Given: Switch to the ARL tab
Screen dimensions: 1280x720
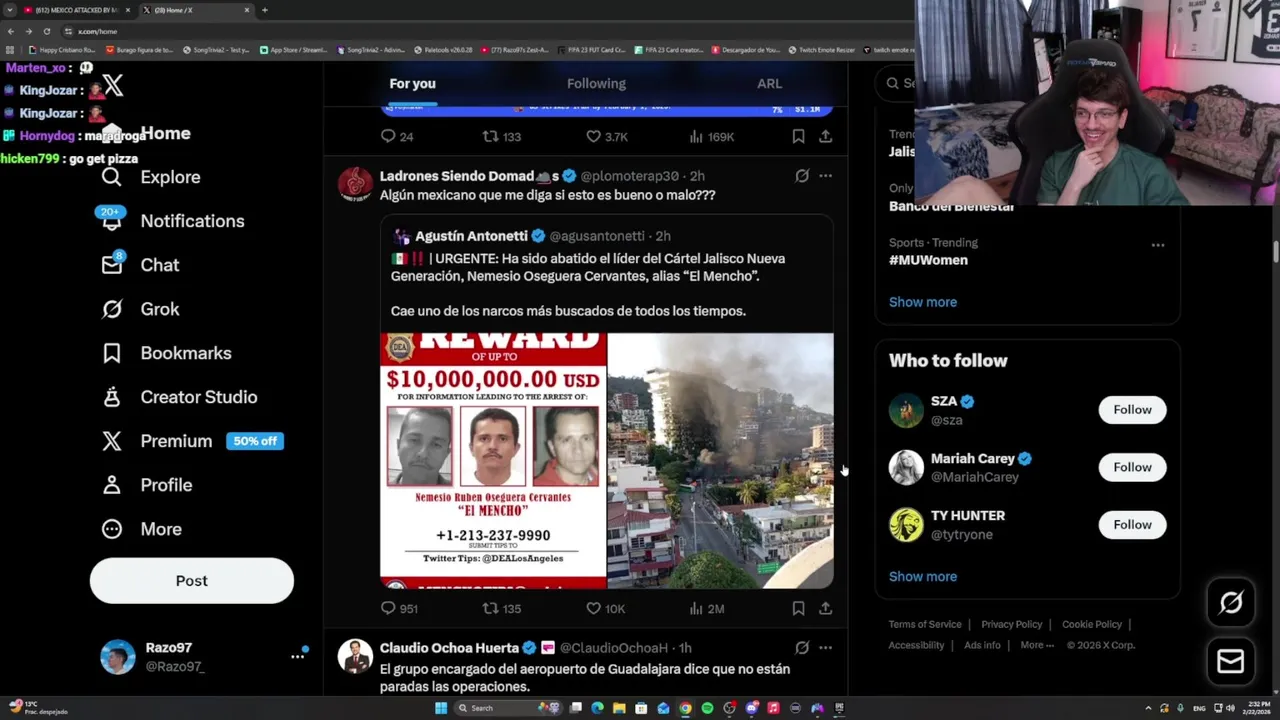Looking at the screenshot, I should [x=769, y=84].
